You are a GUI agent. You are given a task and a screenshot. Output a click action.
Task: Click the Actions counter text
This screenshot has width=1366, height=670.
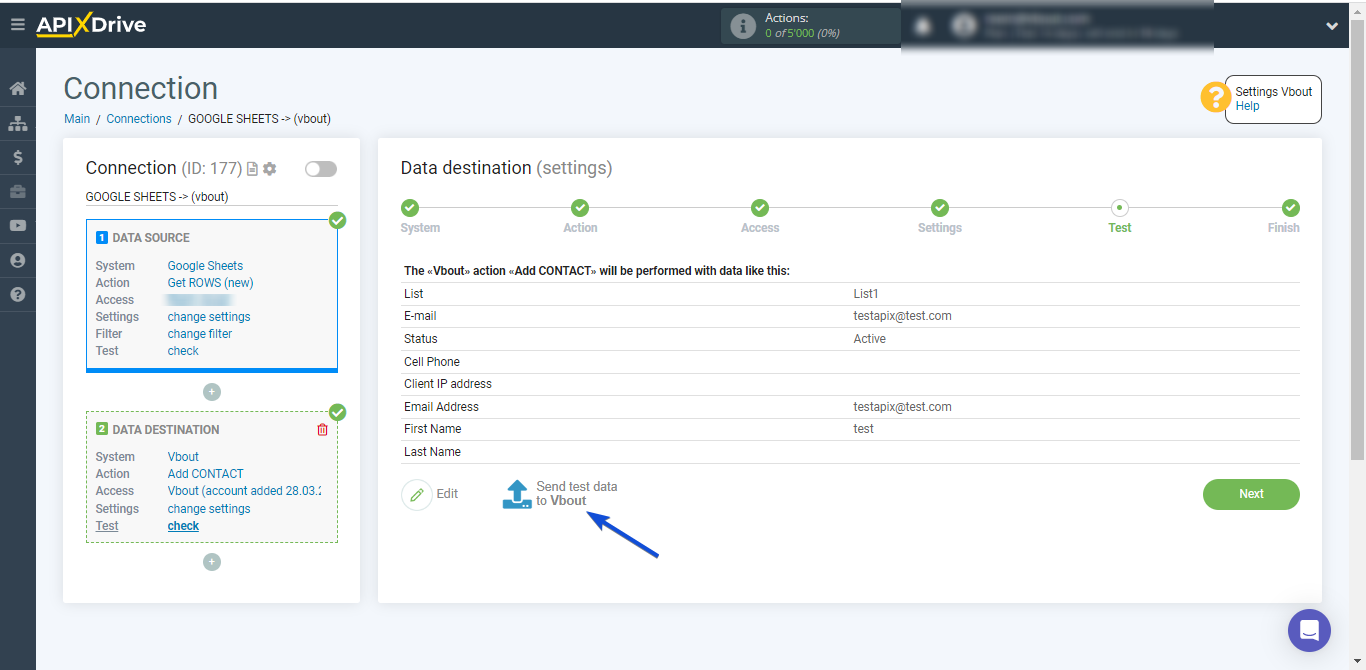[802, 26]
